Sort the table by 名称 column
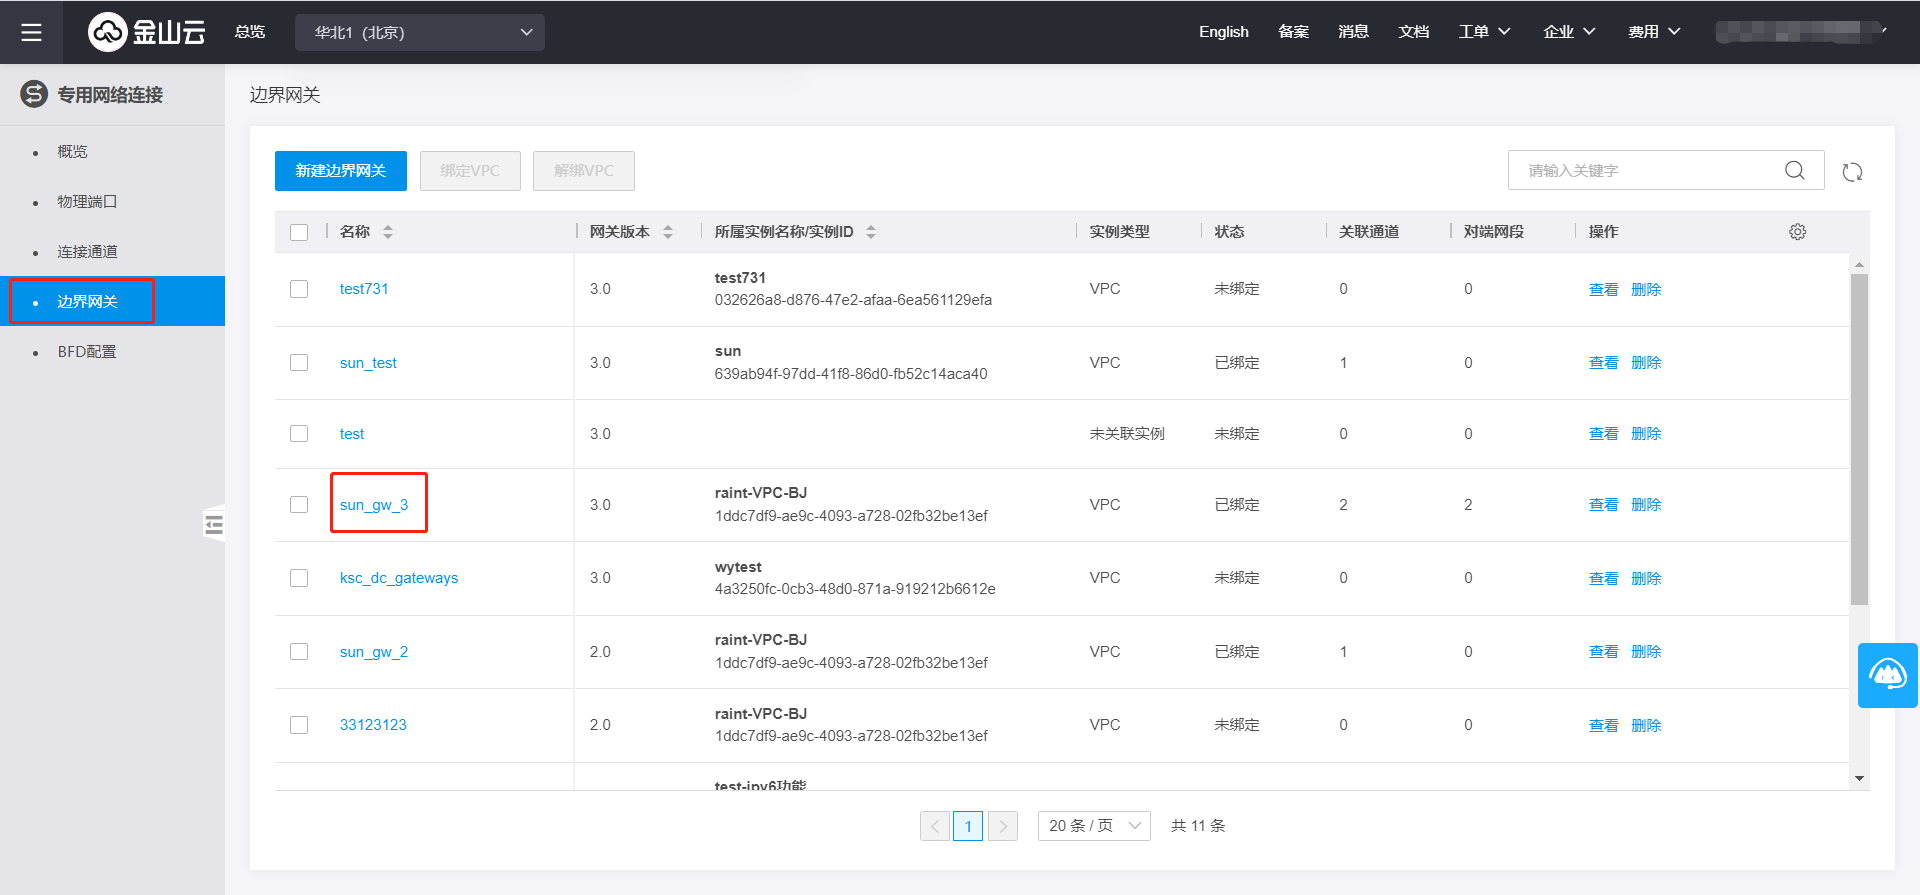 [387, 232]
